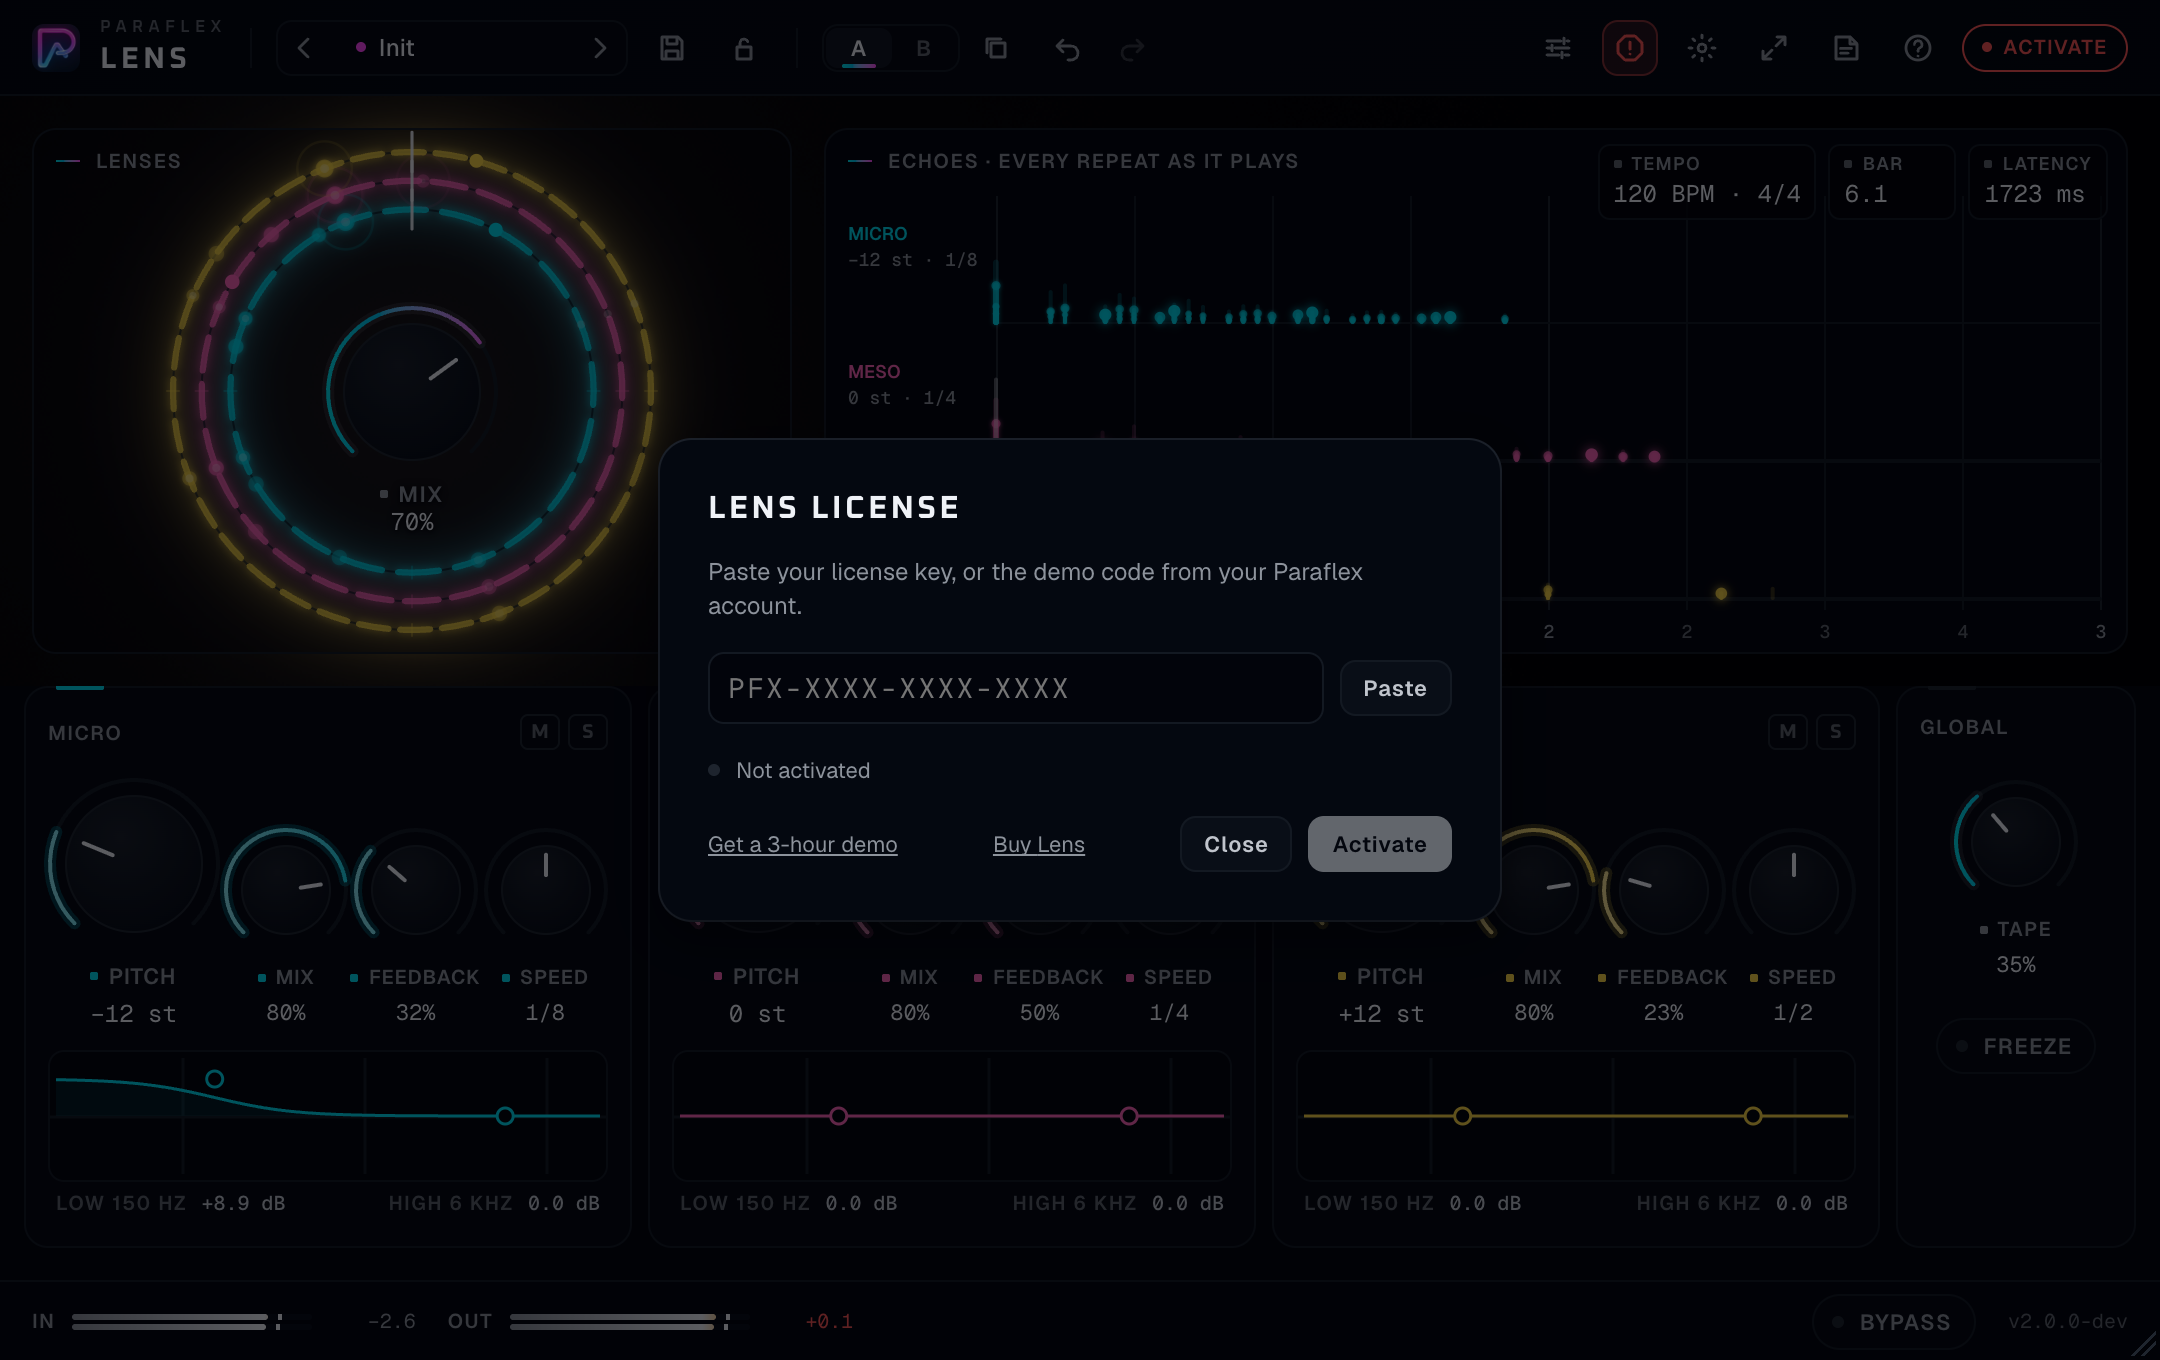Click the Latency 1723 ms readout
2160x1360 pixels.
(2037, 182)
